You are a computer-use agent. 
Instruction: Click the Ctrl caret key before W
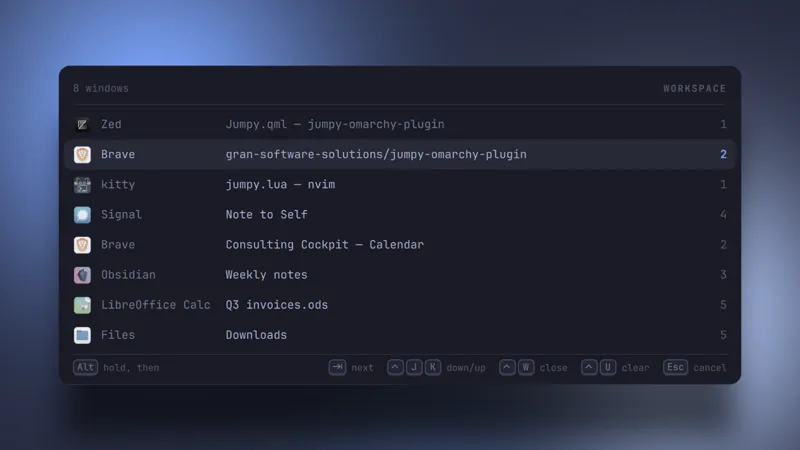[x=507, y=367]
